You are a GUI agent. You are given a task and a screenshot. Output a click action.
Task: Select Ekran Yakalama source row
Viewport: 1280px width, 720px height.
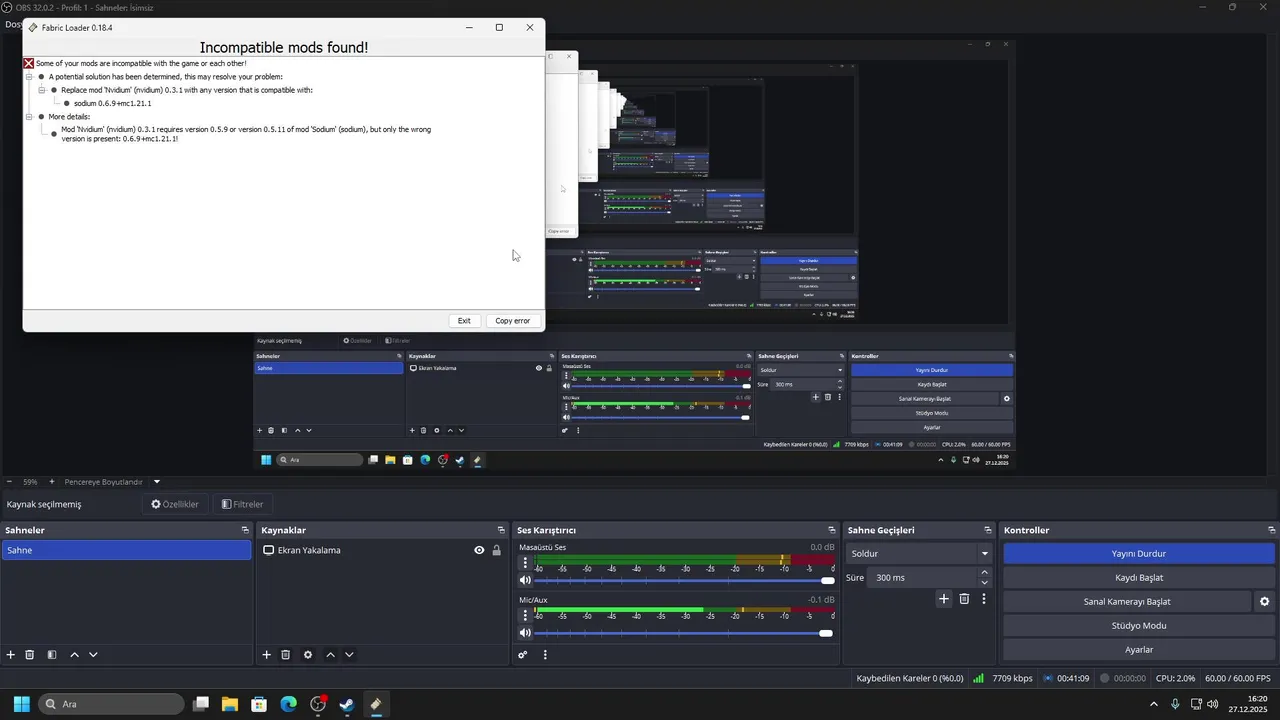pos(382,550)
